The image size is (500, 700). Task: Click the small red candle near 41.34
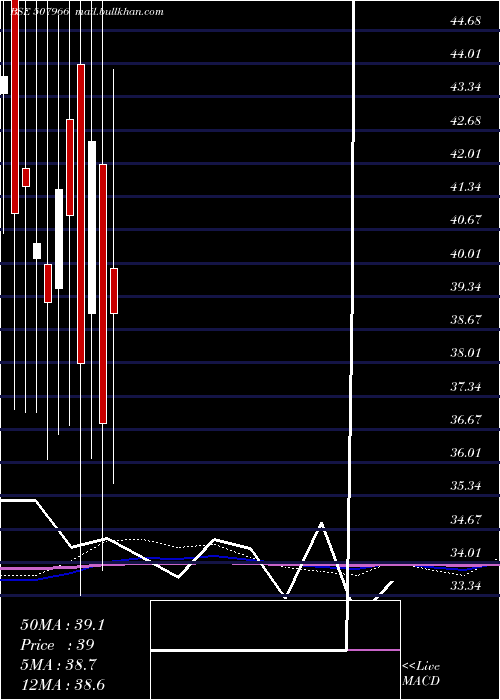pos(26,177)
